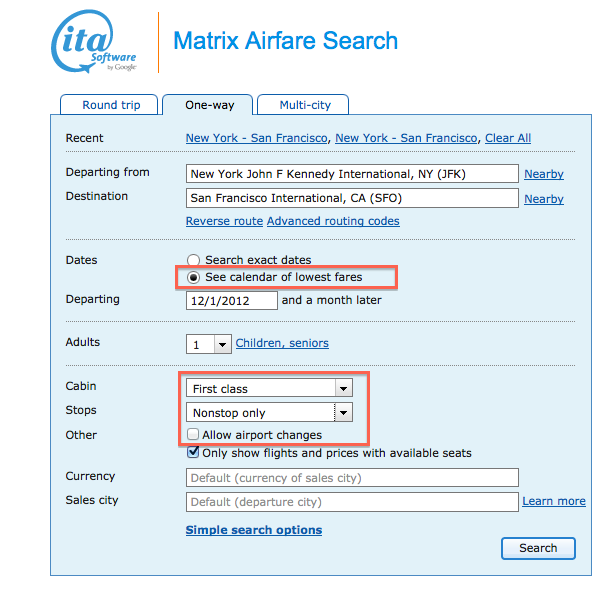Open the Cabin class dropdown

click(269, 388)
